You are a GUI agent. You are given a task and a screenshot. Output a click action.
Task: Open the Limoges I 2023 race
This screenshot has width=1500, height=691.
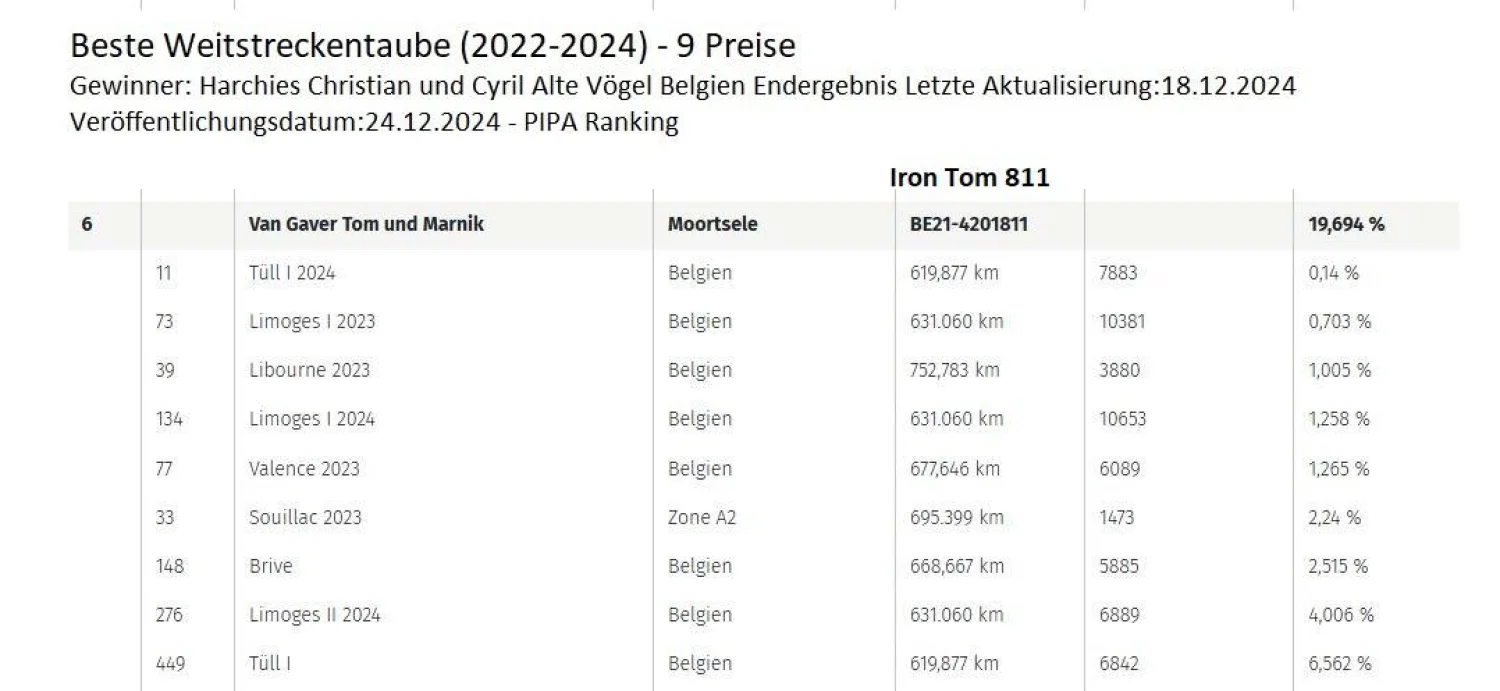tap(312, 321)
